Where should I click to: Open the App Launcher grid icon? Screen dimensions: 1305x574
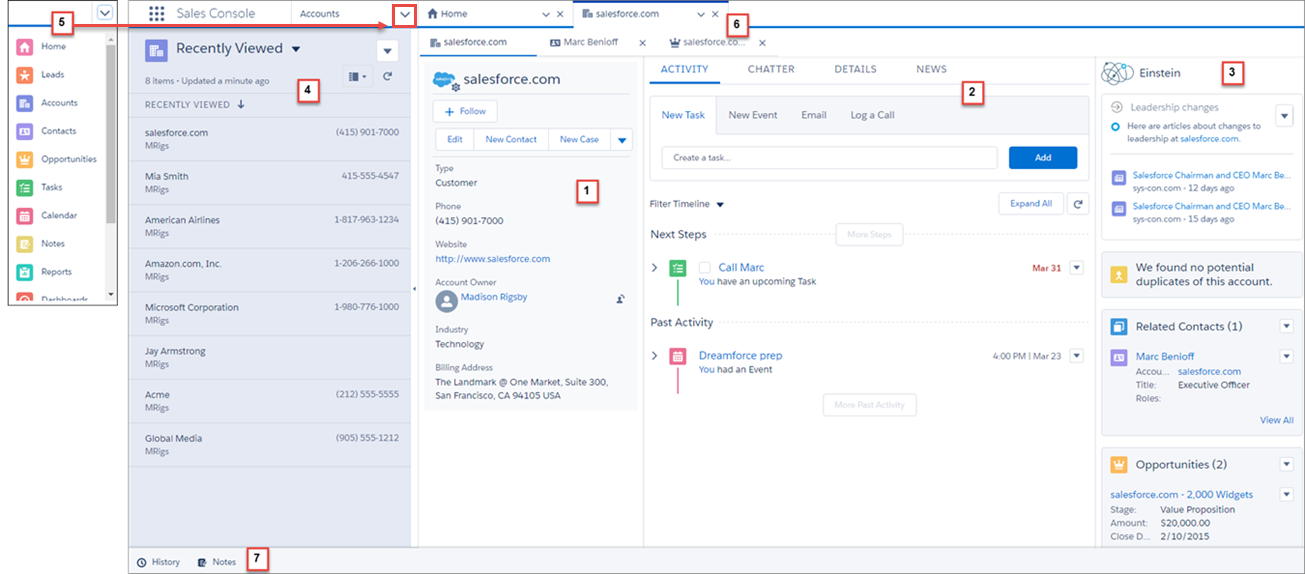(156, 14)
